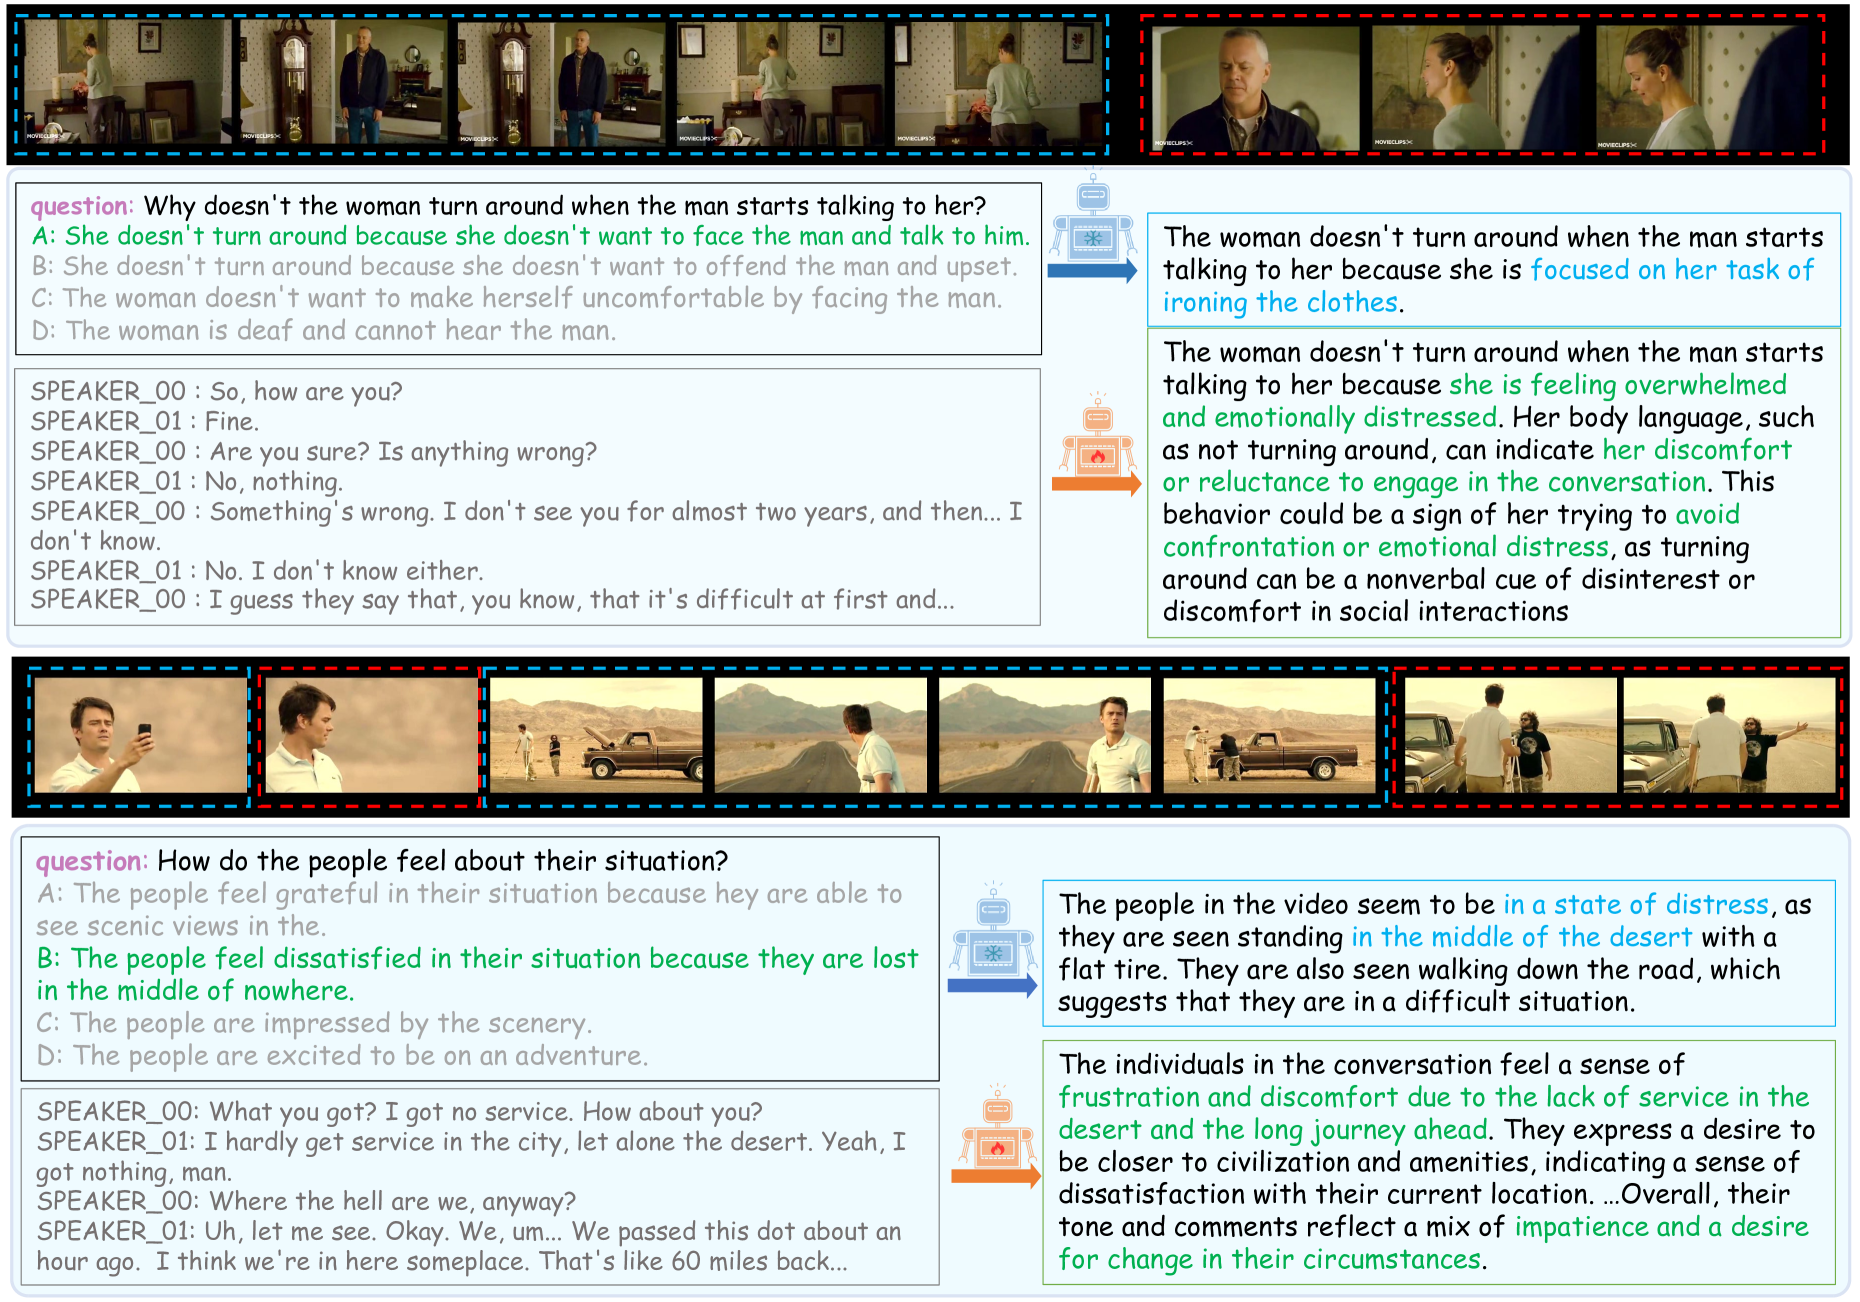Select answer B about not wanting to offend the man
Image resolution: width=1860 pixels, height=1302 pixels.
pyautogui.click(x=524, y=267)
